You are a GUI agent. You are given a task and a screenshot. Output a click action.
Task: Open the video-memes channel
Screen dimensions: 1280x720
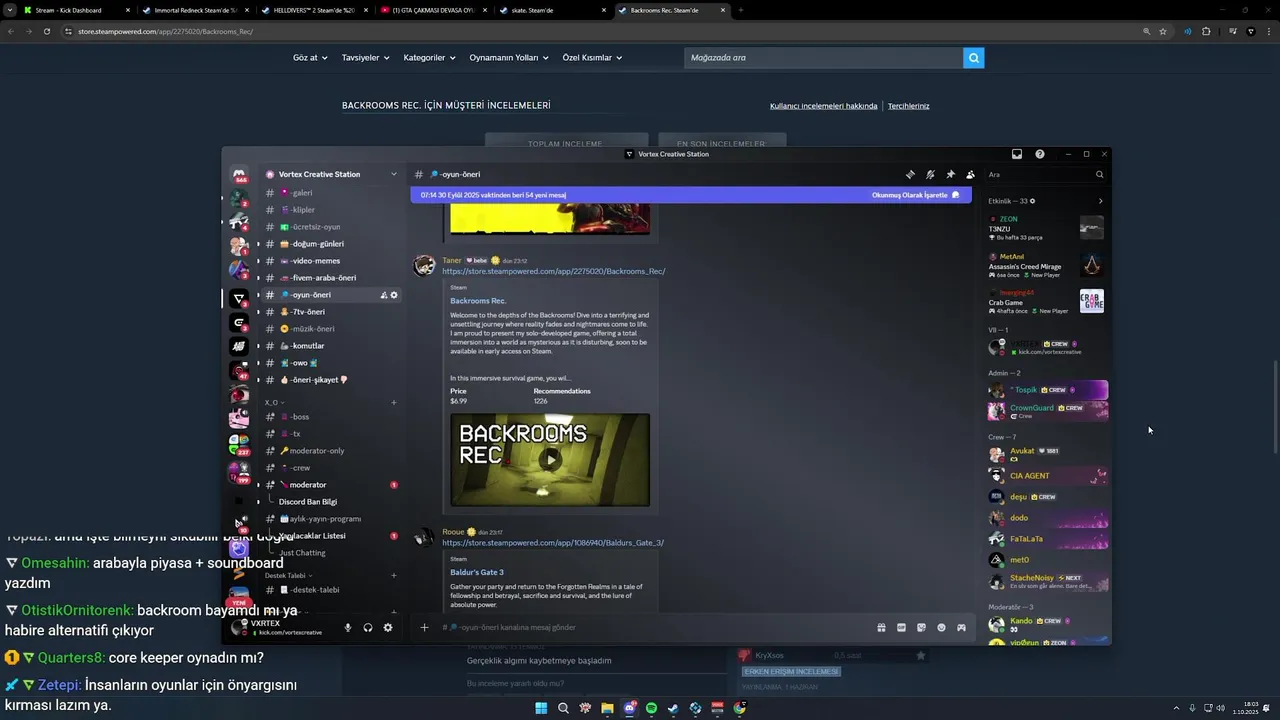331,261
